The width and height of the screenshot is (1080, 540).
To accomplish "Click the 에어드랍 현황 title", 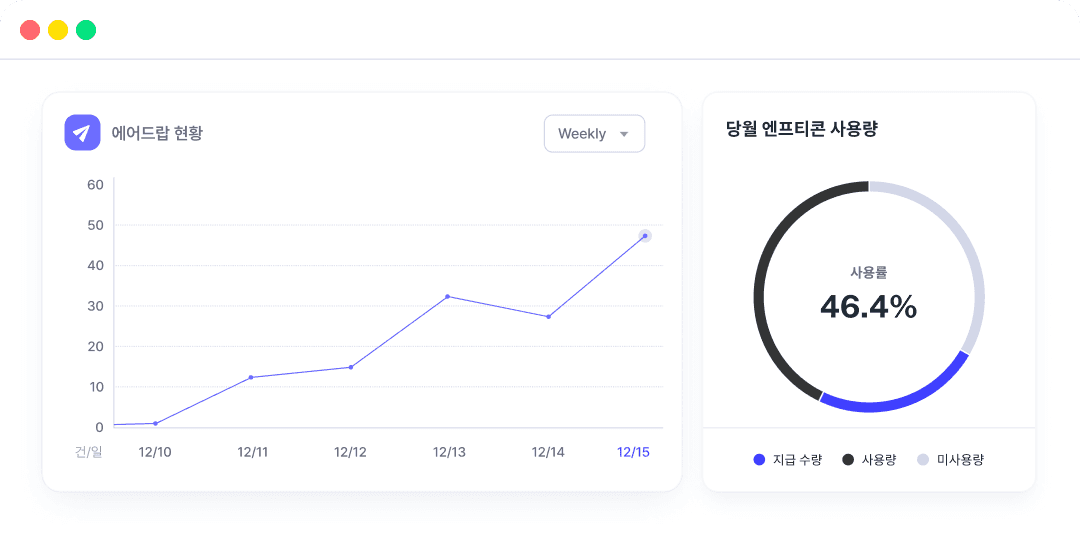I will pyautogui.click(x=157, y=133).
